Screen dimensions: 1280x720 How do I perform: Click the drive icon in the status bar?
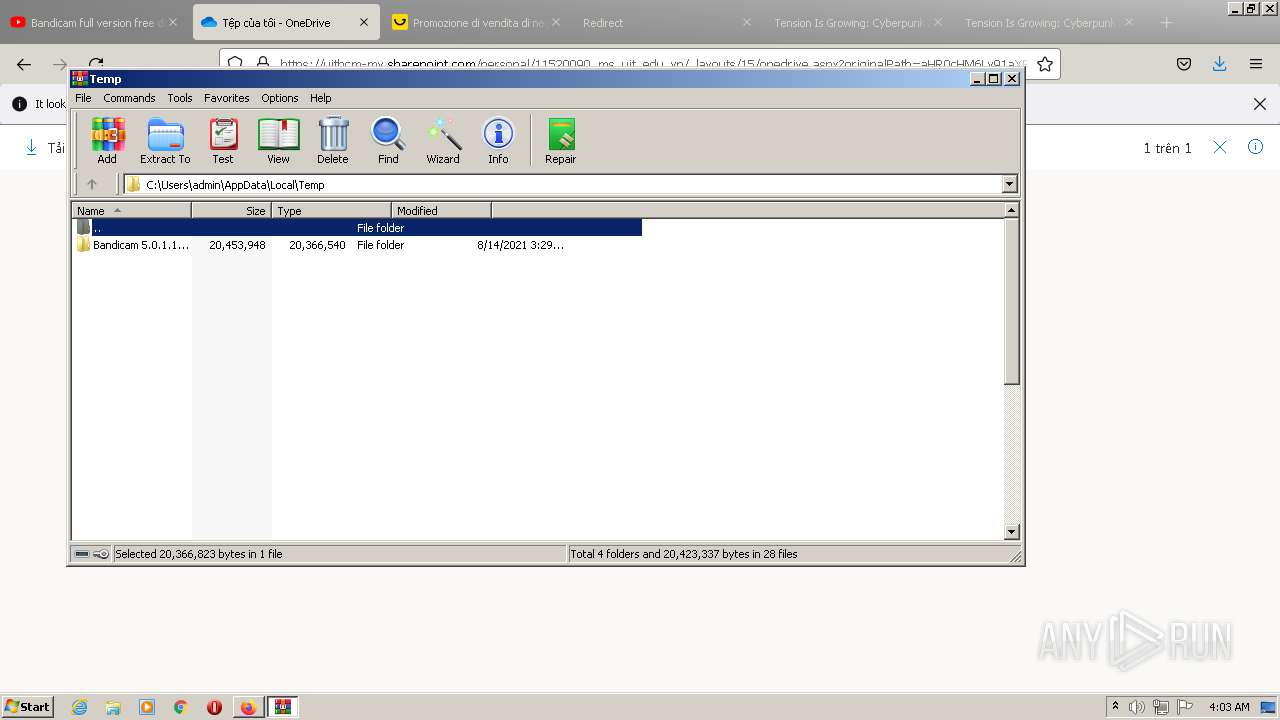(82, 554)
